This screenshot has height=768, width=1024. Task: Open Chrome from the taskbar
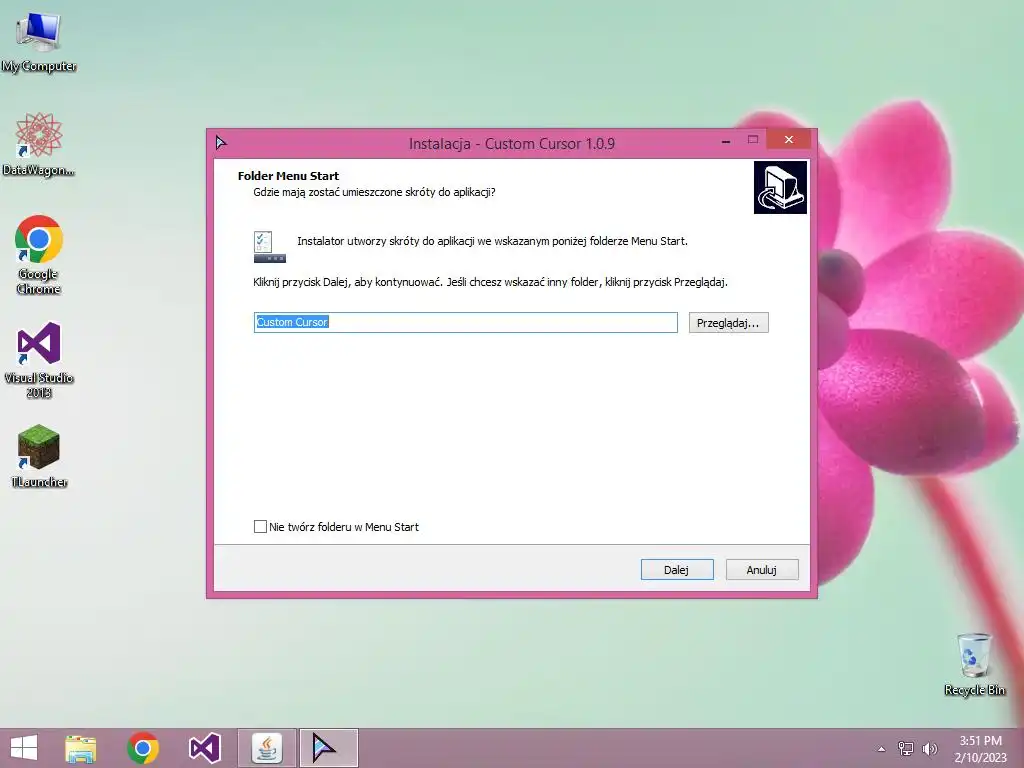[143, 748]
